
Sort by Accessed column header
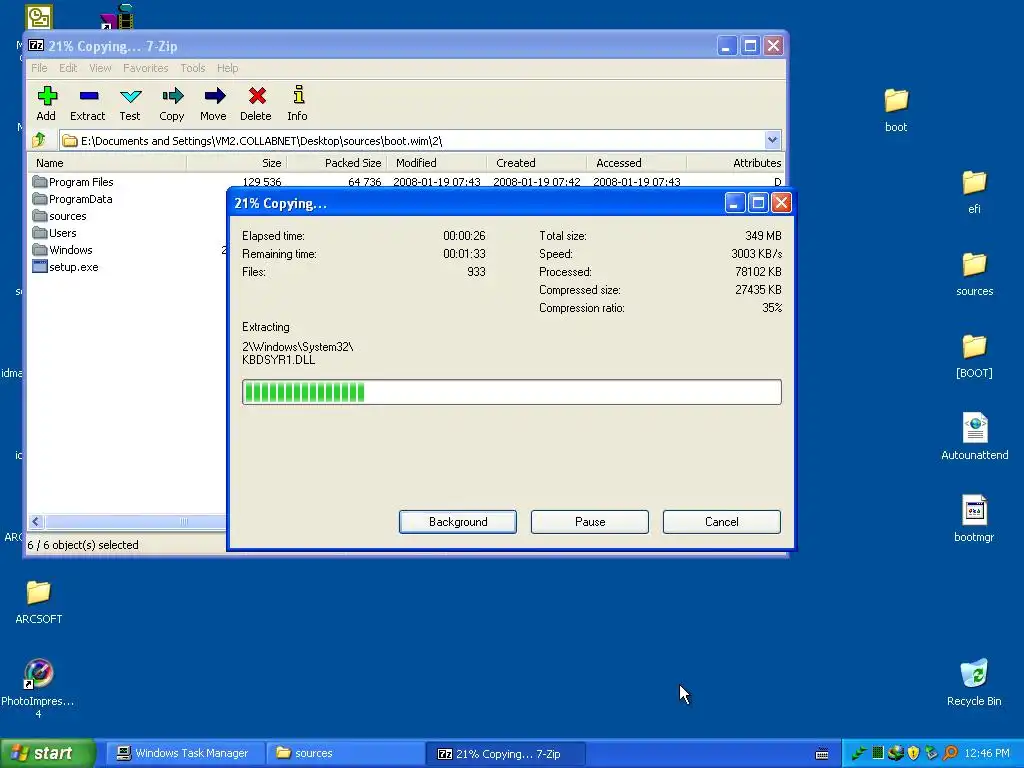[x=637, y=163]
